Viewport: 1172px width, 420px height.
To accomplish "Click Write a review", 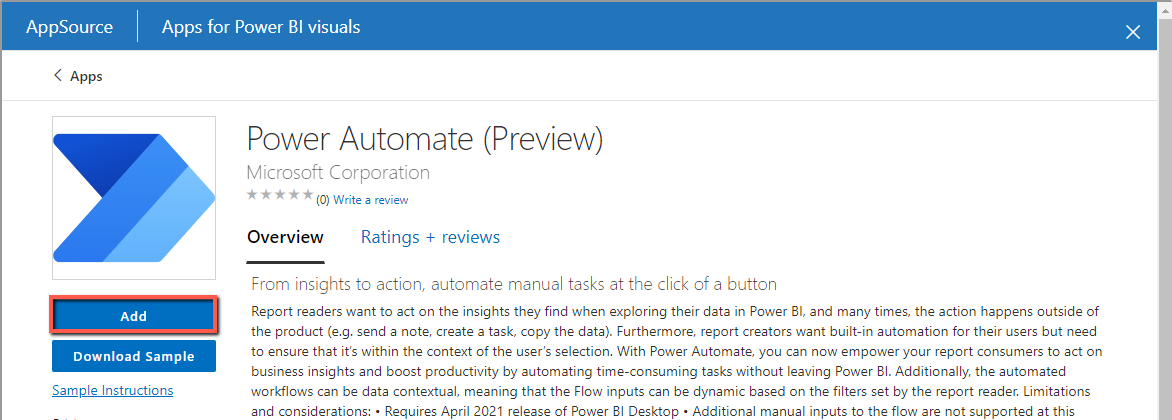I will [x=371, y=200].
